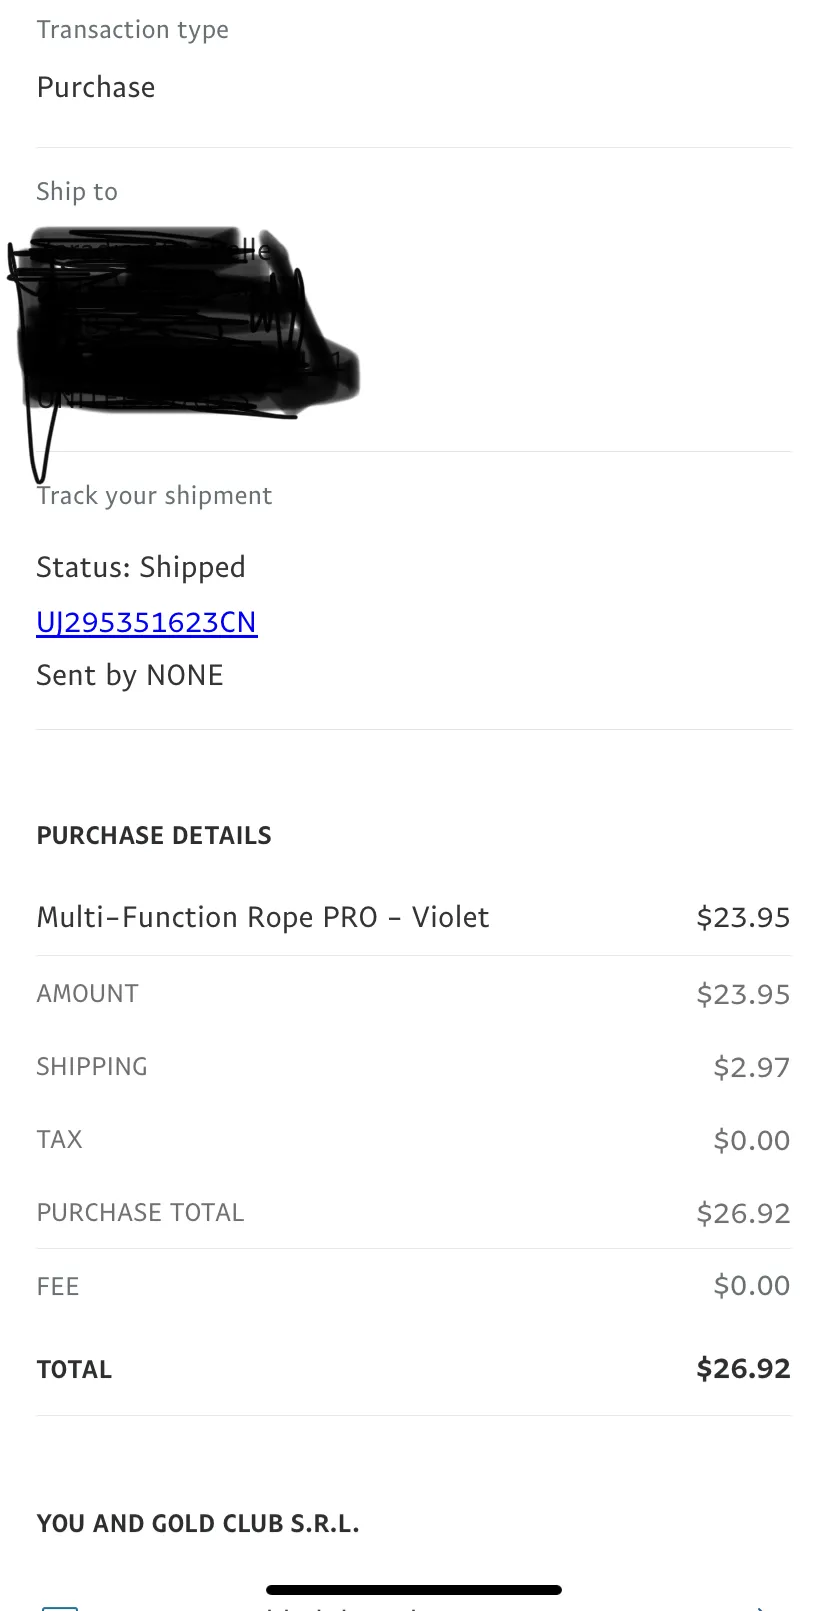
Task: Tap the Transaction type label
Action: 133,30
